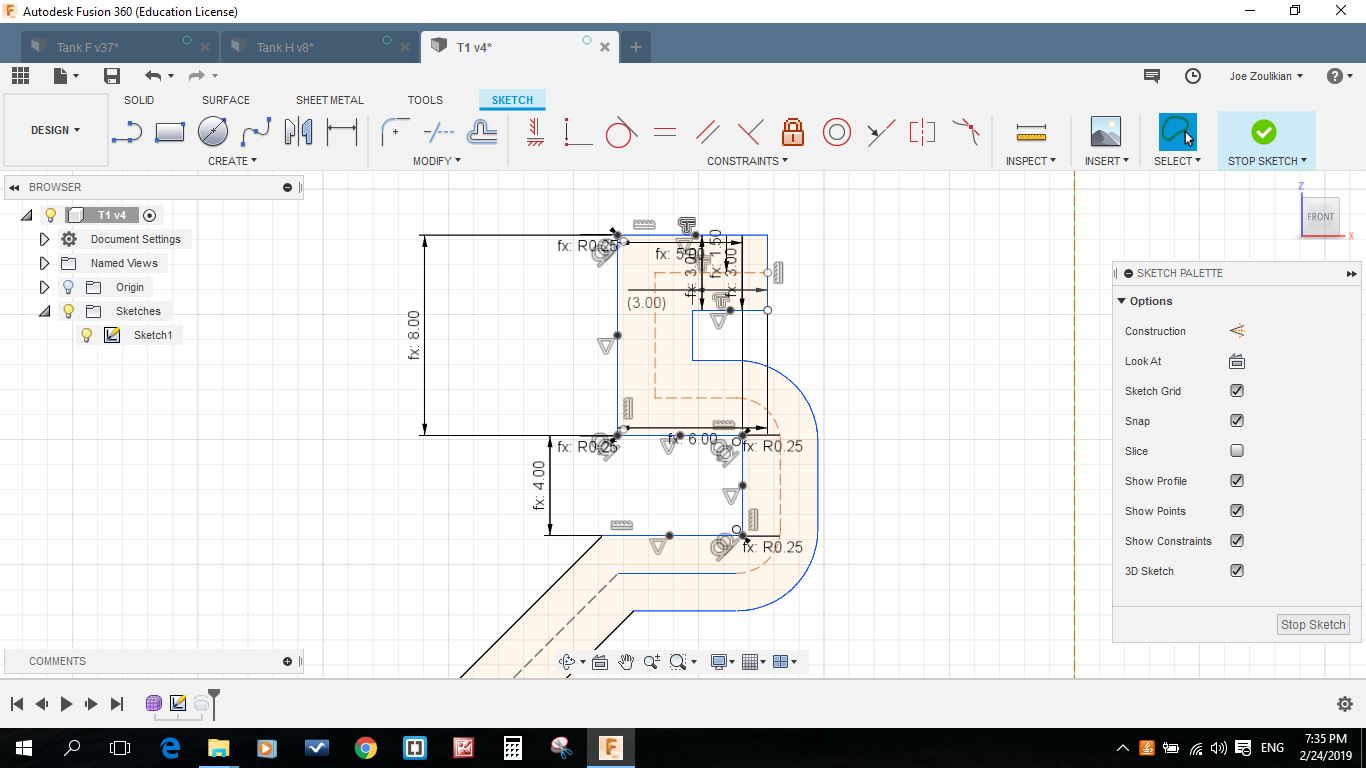The height and width of the screenshot is (768, 1366).
Task: Toggle the Show Profile checkbox
Action: point(1237,481)
